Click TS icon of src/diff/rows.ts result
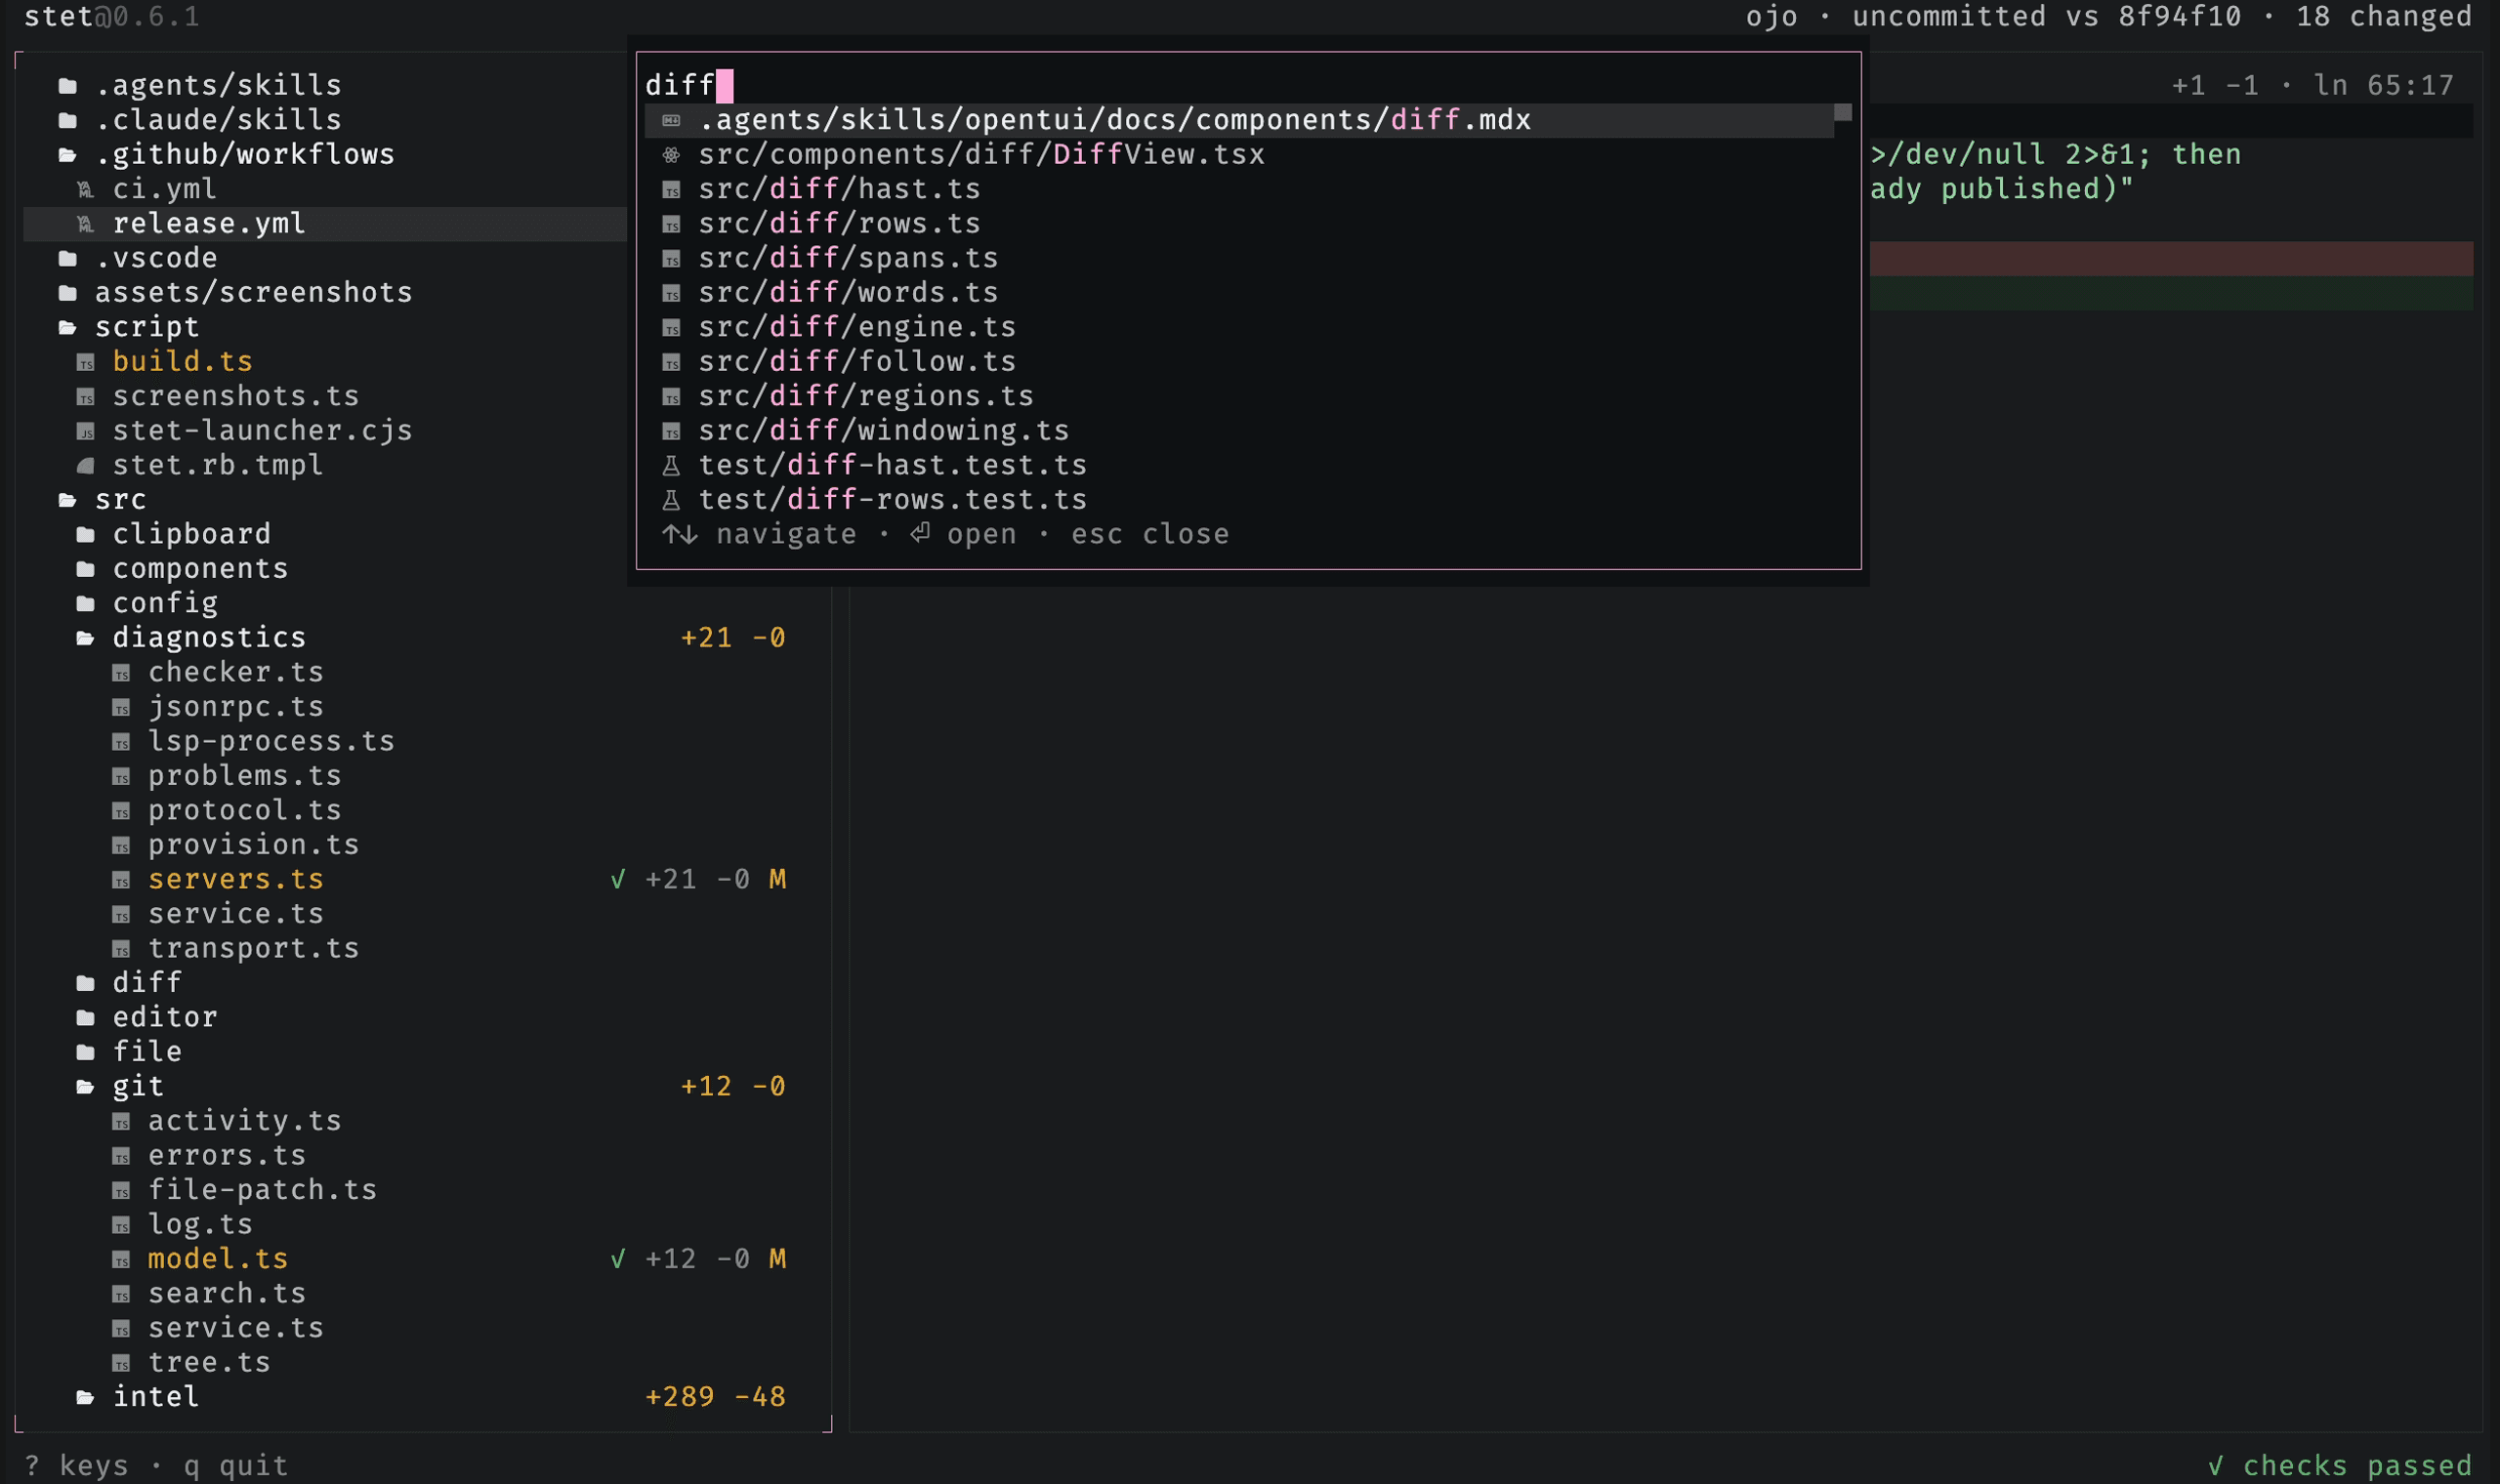The height and width of the screenshot is (1484, 2500). (x=672, y=224)
